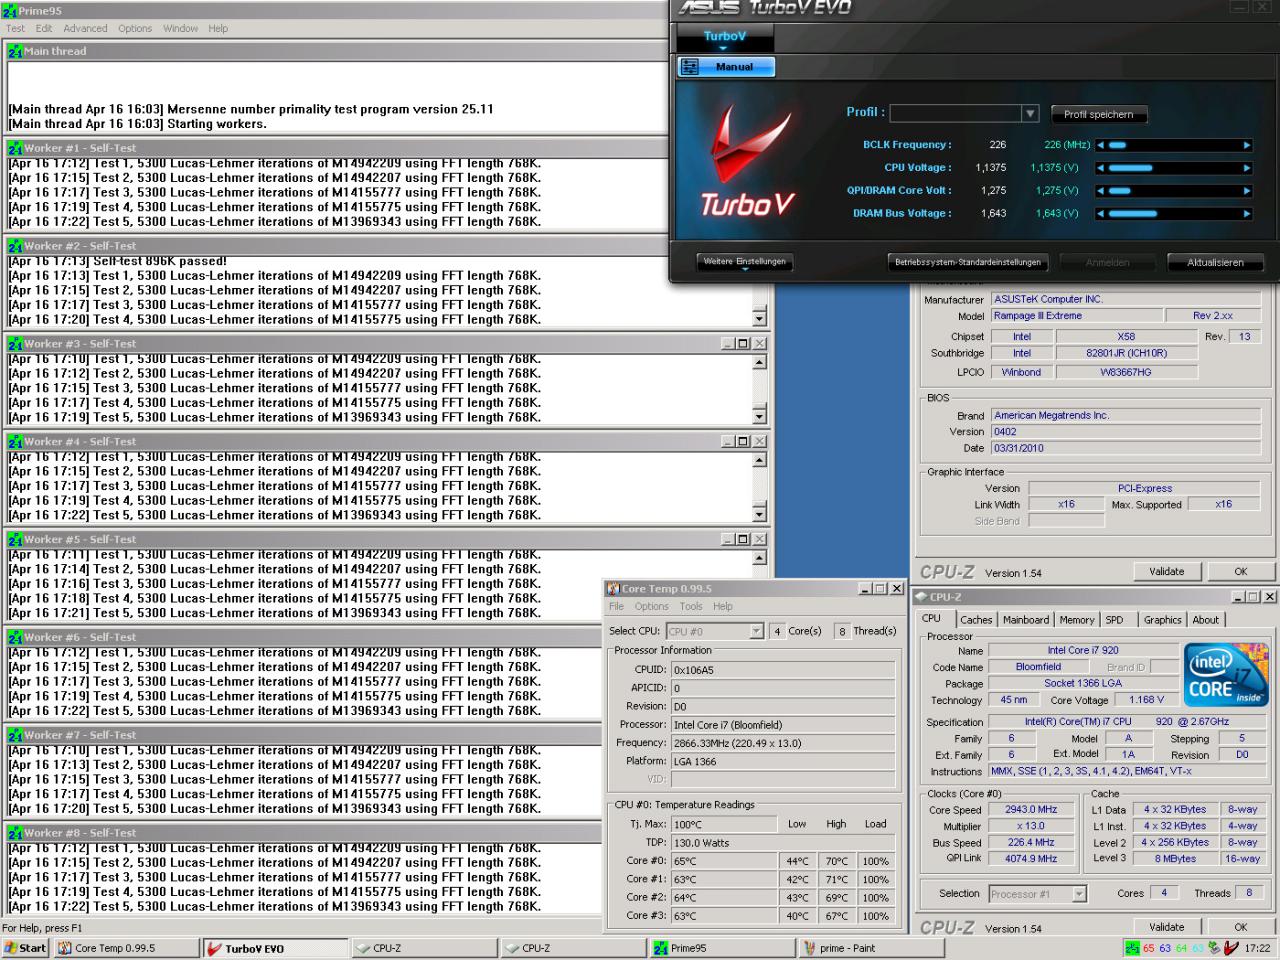Increase QPI/DRAM Core Volt using right arrow
Image resolution: width=1280 pixels, height=960 pixels.
pyautogui.click(x=1247, y=191)
